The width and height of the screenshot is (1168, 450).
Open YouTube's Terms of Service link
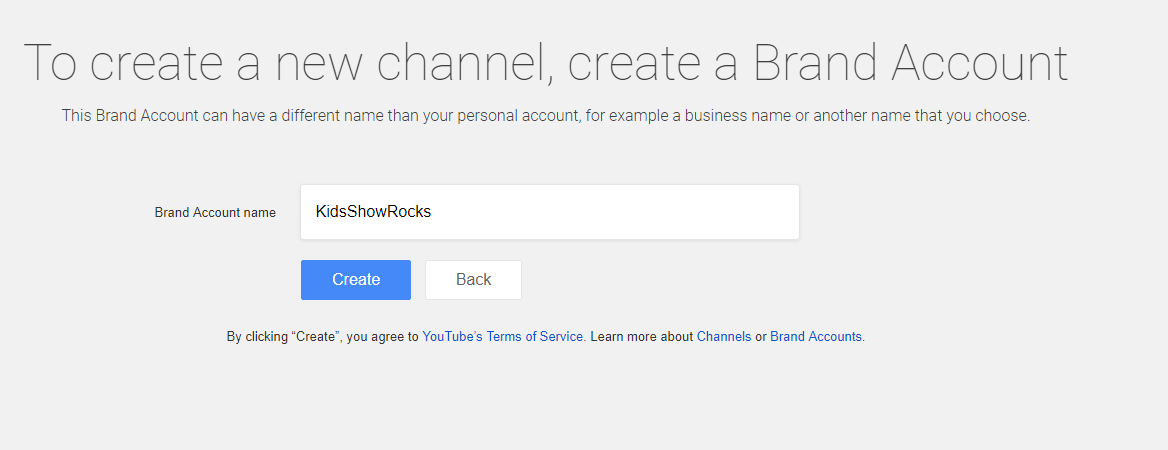(502, 337)
